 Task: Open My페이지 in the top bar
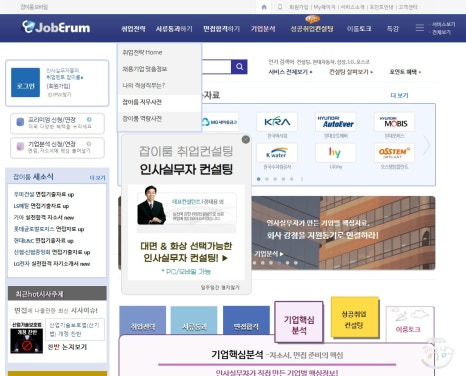(324, 7)
